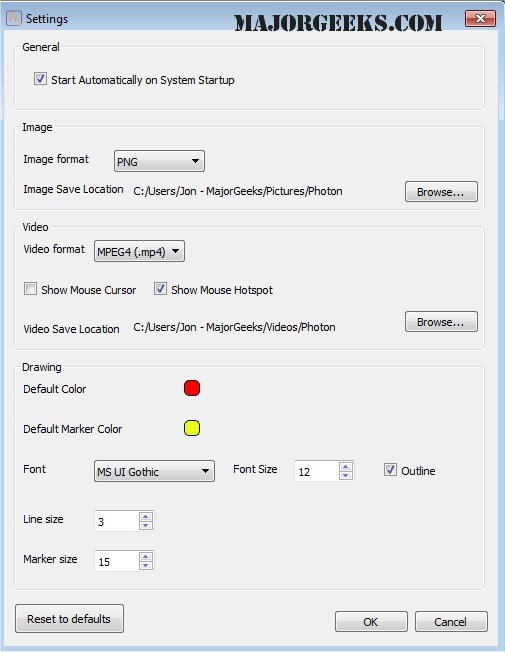Browse for Image Save Location
Image resolution: width=505 pixels, height=652 pixels.
[441, 192]
